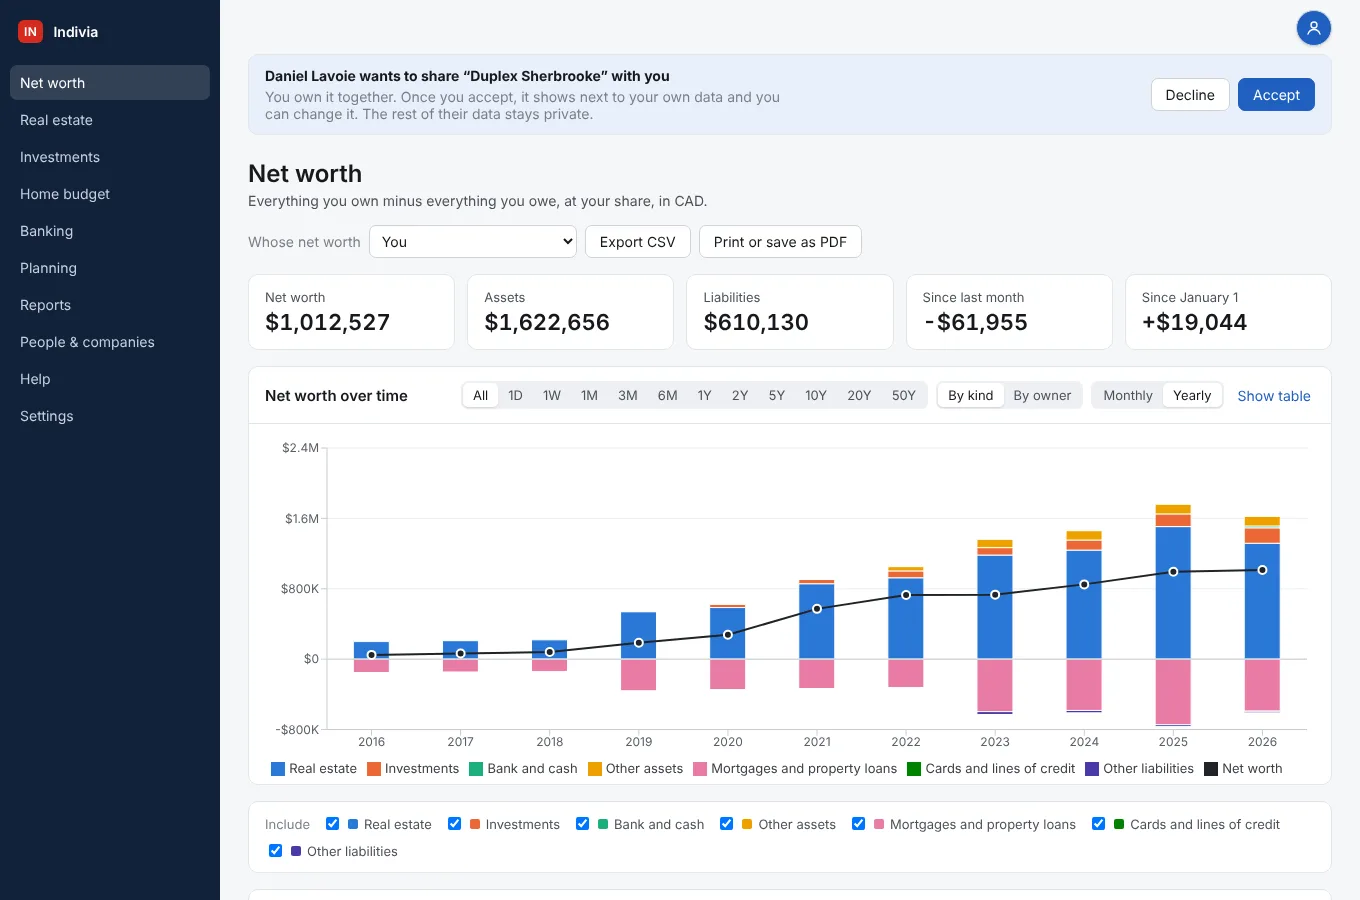Open Planning in the sidebar
This screenshot has width=1360, height=900.
click(x=110, y=268)
